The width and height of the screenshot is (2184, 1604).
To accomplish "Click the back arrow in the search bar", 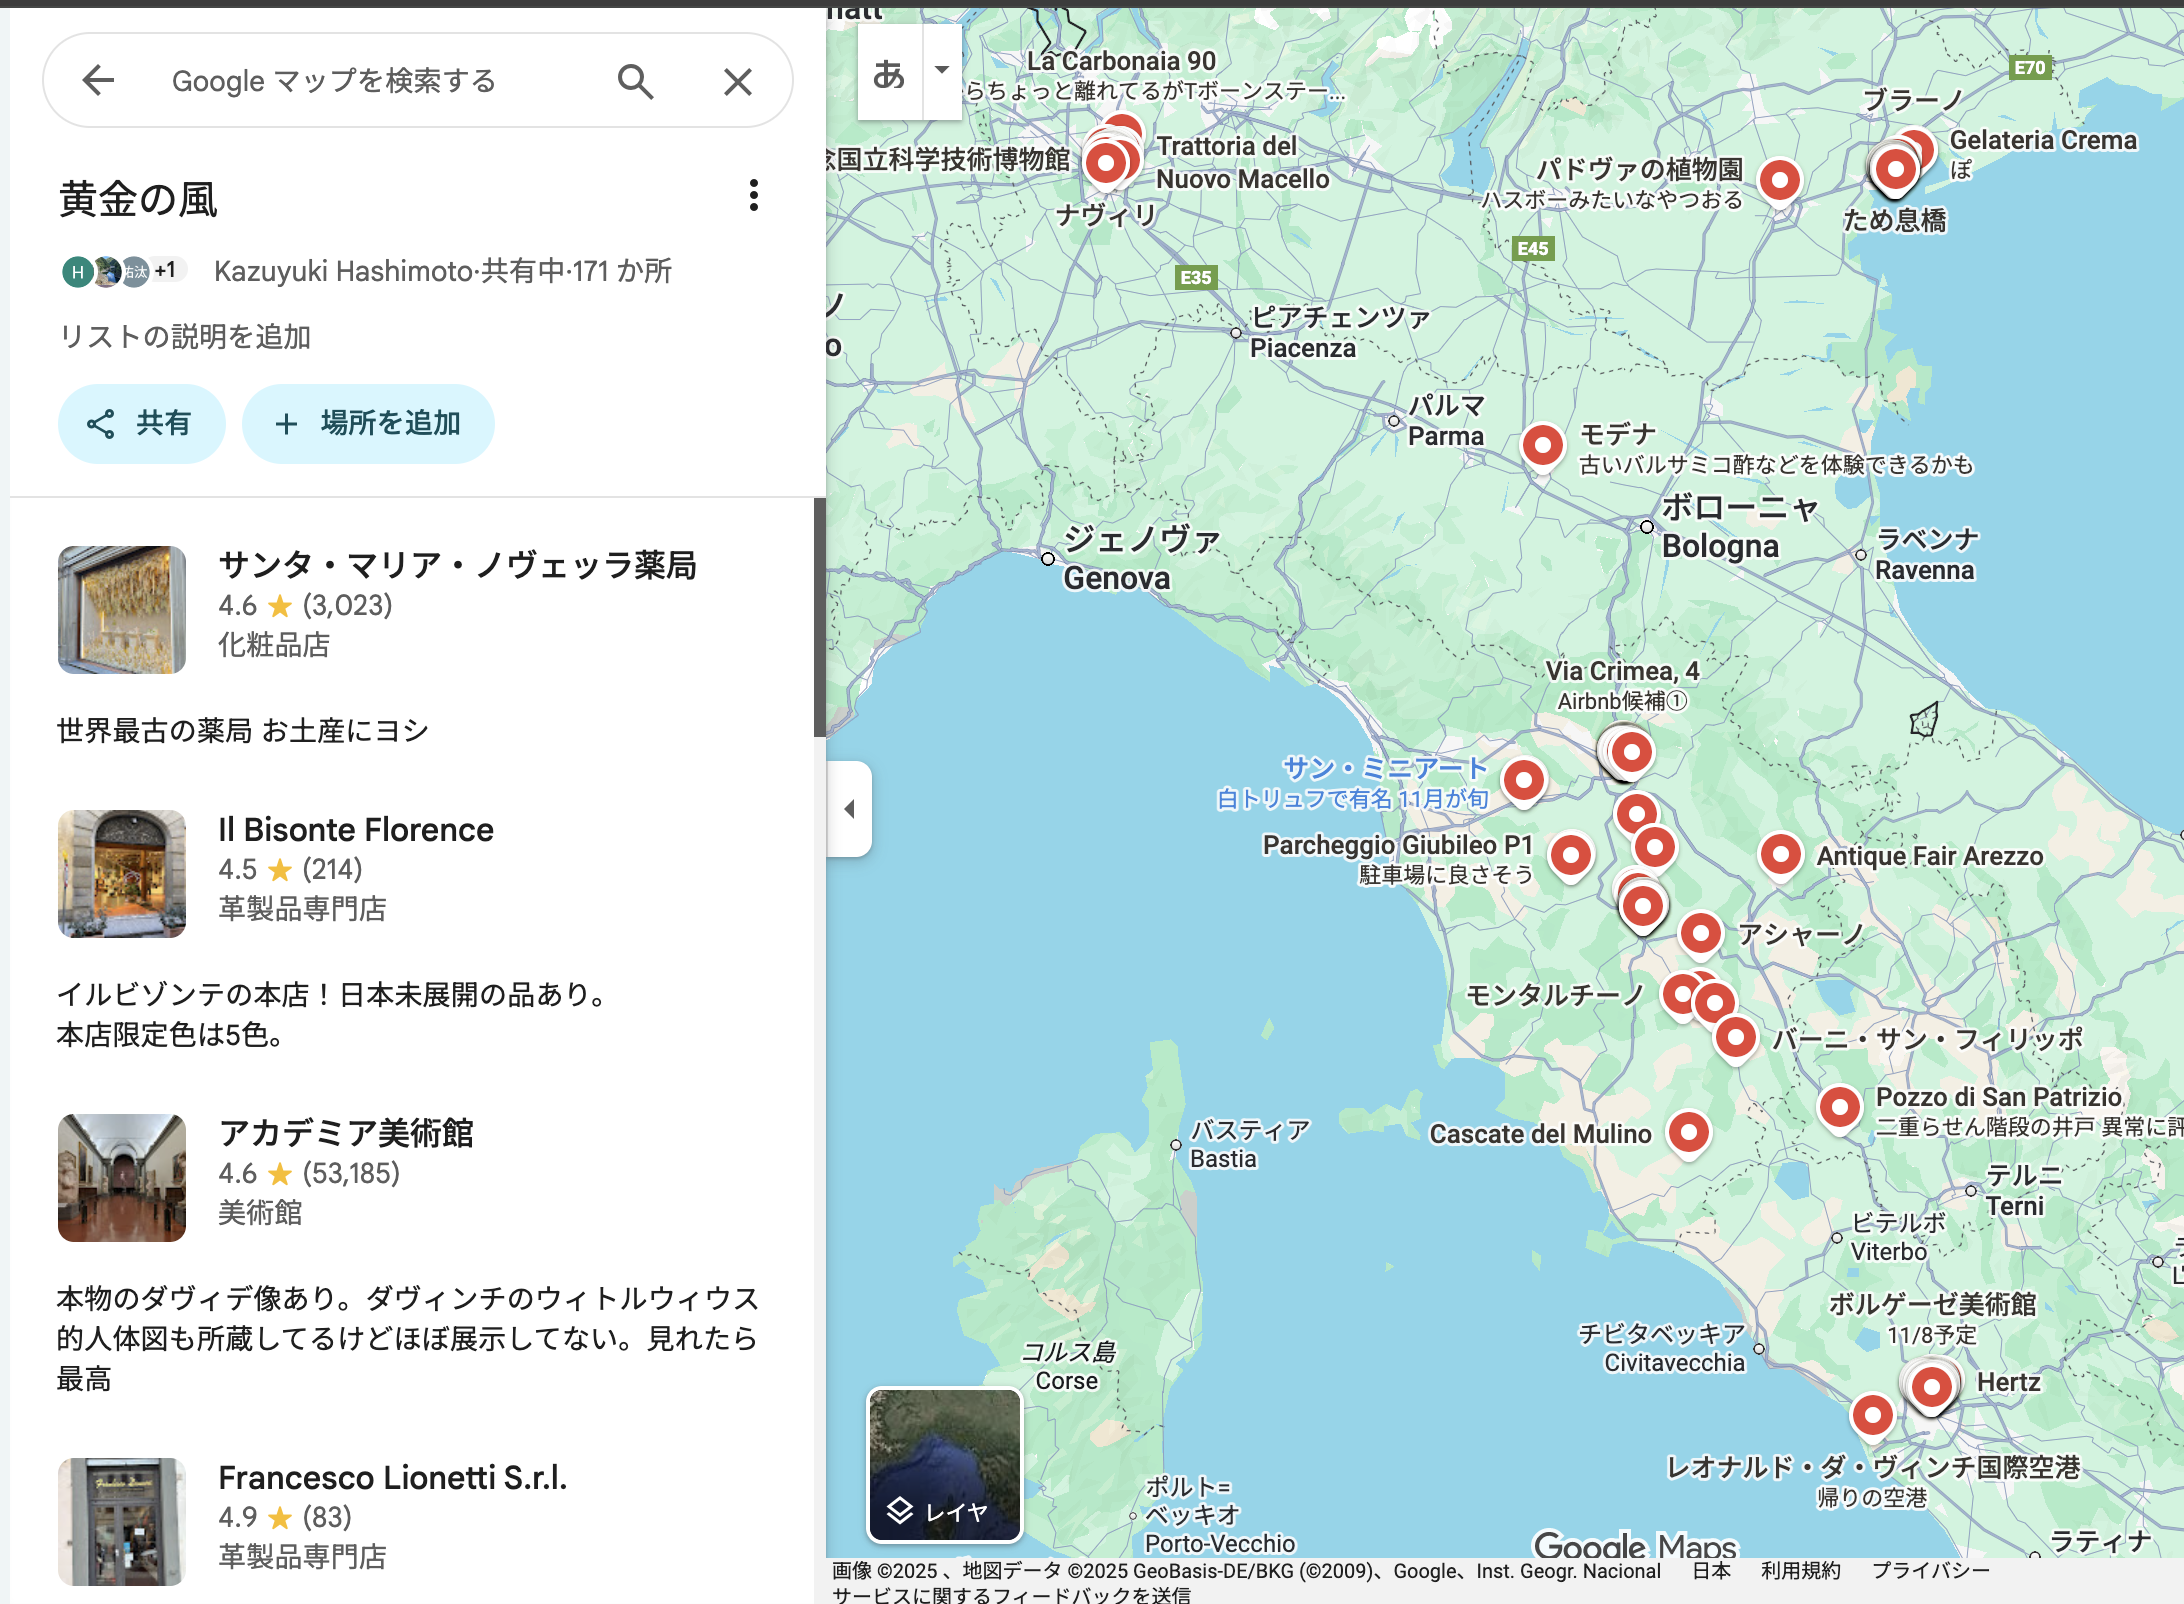I will 99,81.
